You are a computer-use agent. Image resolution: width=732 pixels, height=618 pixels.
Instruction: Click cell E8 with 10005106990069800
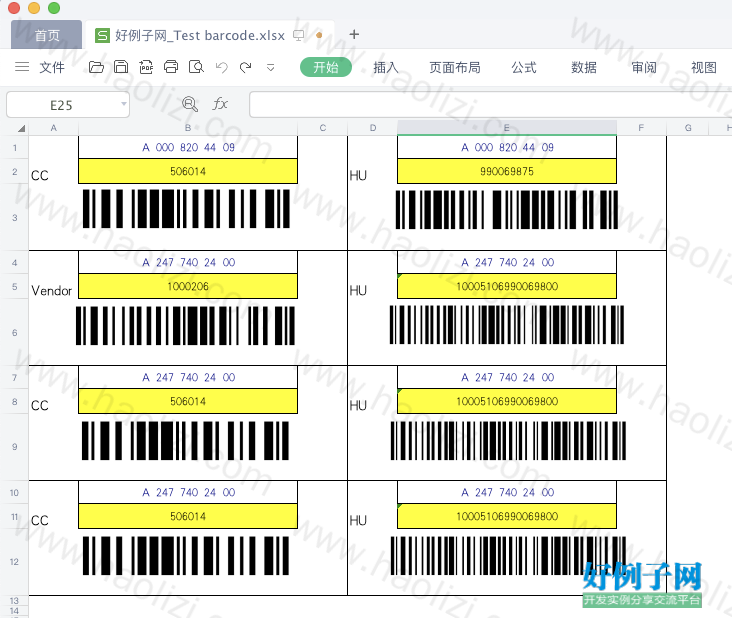click(x=507, y=401)
